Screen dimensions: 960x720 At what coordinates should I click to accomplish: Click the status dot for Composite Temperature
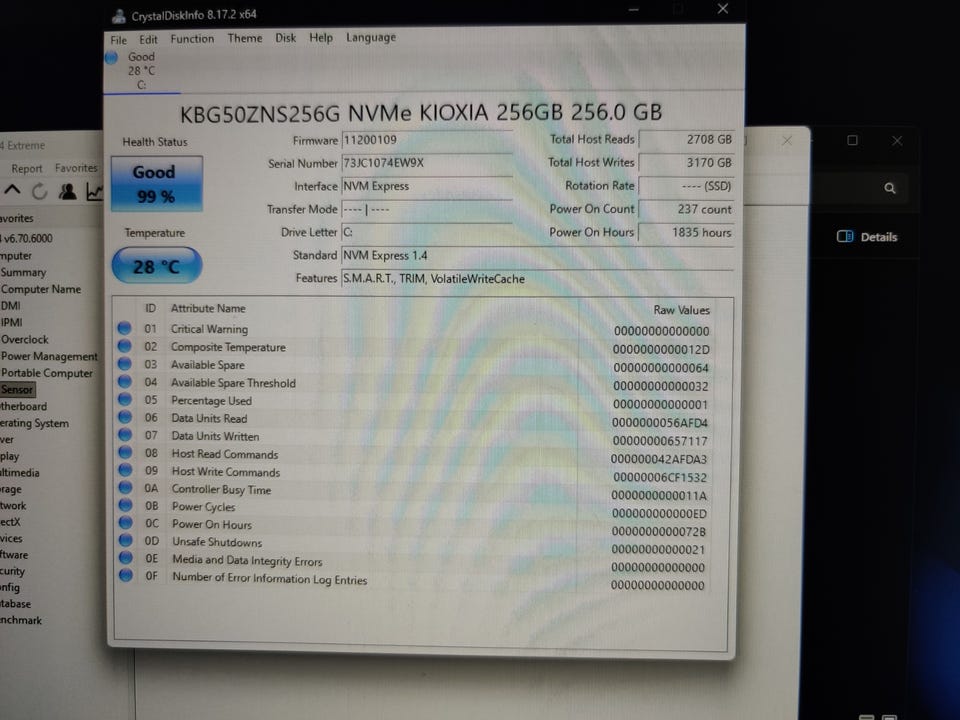coord(124,347)
